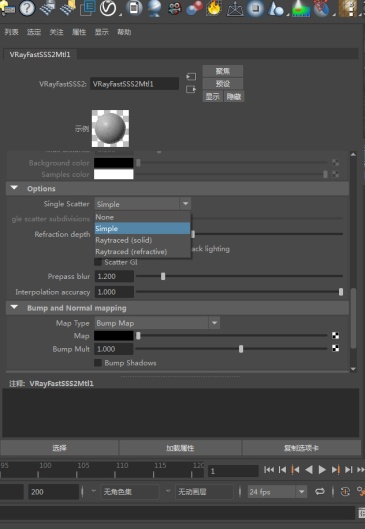The width and height of the screenshot is (365, 529).
Task: Click the 显示 button beside 隐藏
Action: pos(213,96)
